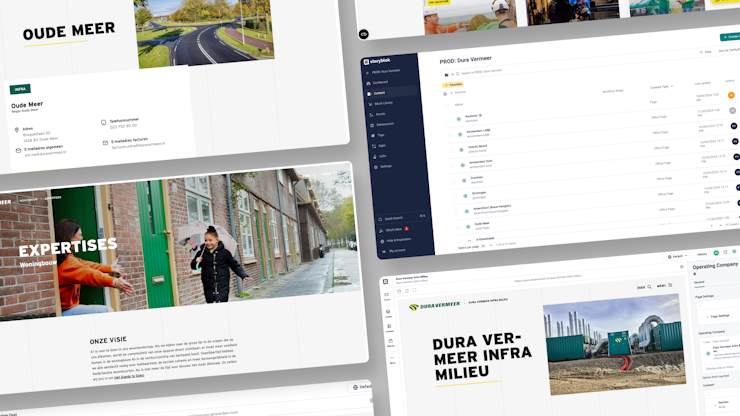Click the fullscreen icon in the editor preview toolbar
This screenshot has height=416, width=740.
[x=414, y=290]
